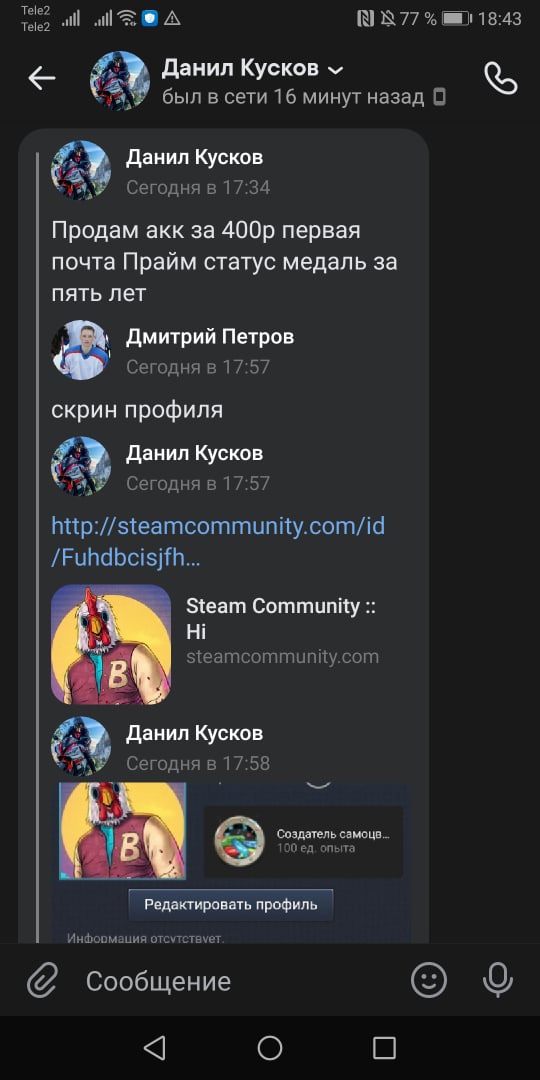Screen dimensions: 540x1080
Task: Expand the chevron next to Данил Кусков
Action: [335, 70]
